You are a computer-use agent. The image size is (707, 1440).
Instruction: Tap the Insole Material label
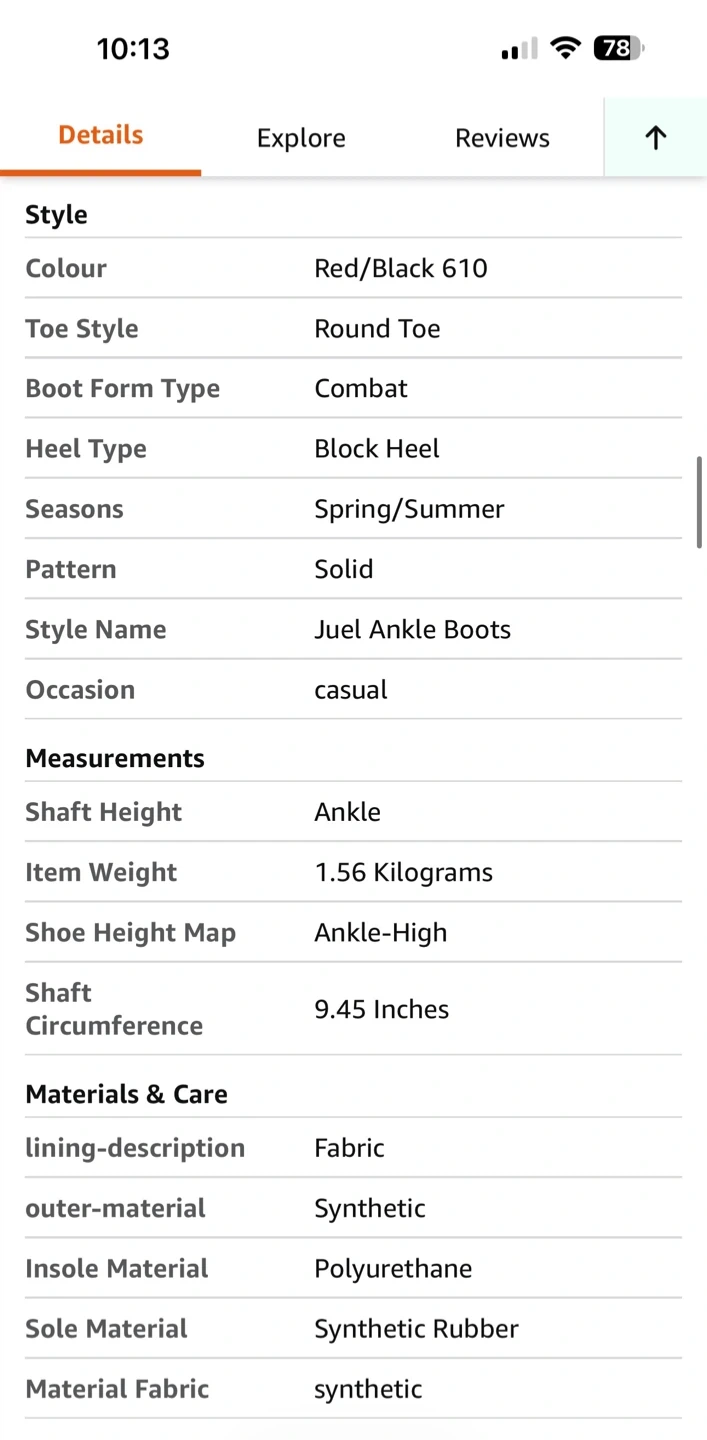(x=117, y=1268)
